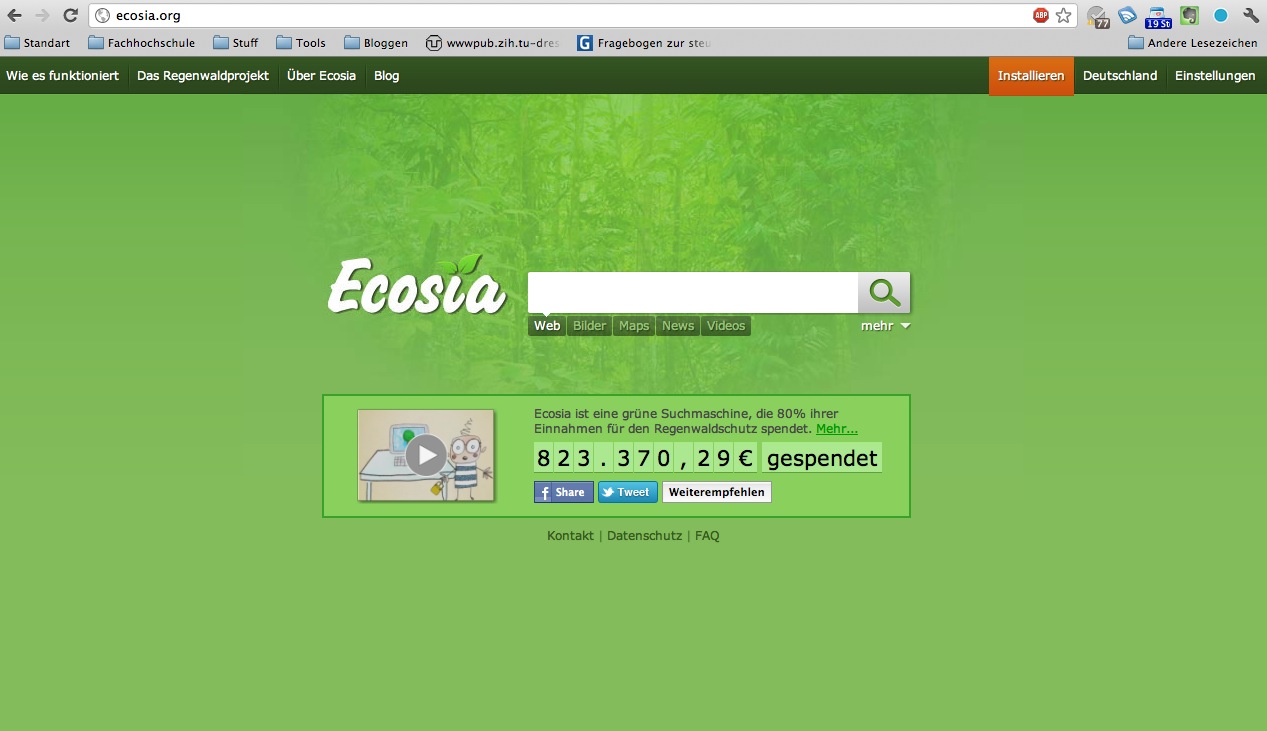Go to Das Regenwaldprojekt
This screenshot has width=1267, height=731.
(x=203, y=76)
